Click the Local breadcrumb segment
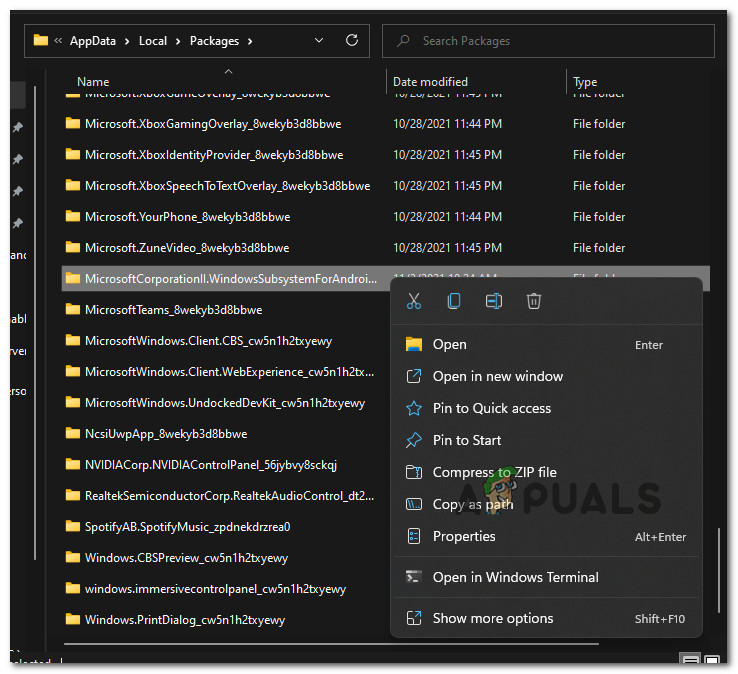738x674 pixels. tap(153, 41)
